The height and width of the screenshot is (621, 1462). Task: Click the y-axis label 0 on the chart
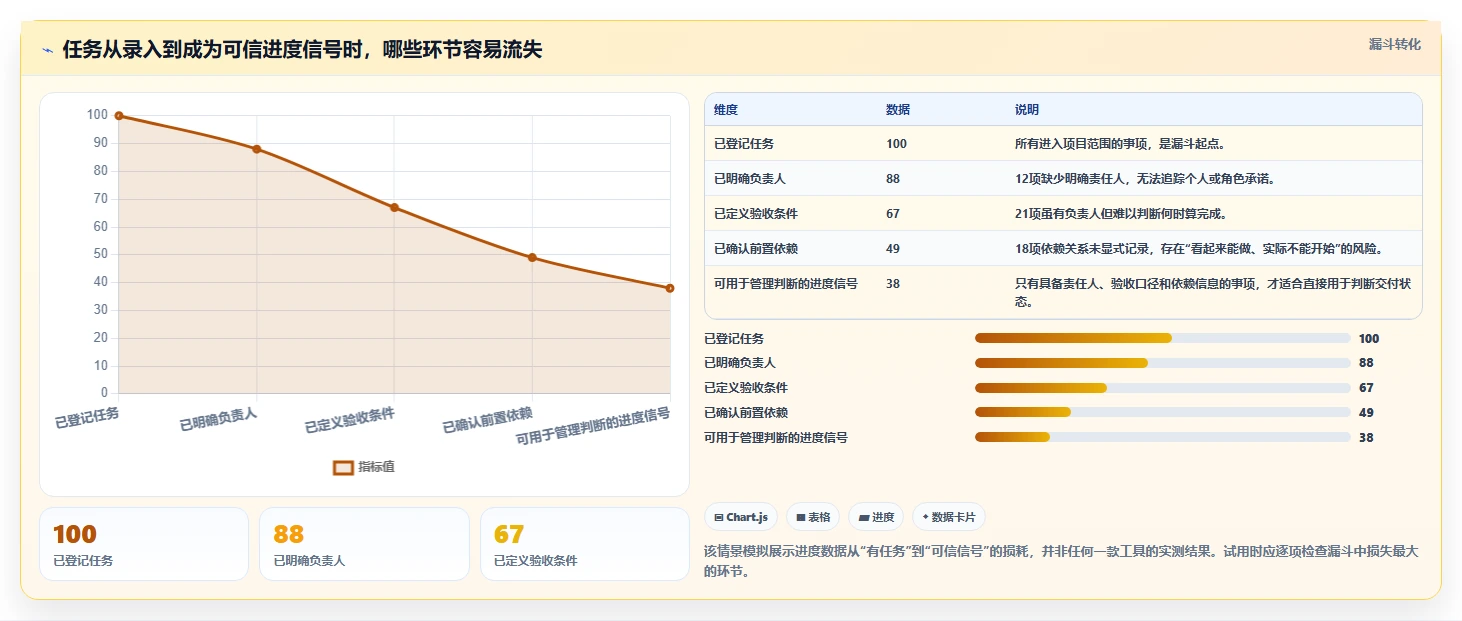(104, 393)
